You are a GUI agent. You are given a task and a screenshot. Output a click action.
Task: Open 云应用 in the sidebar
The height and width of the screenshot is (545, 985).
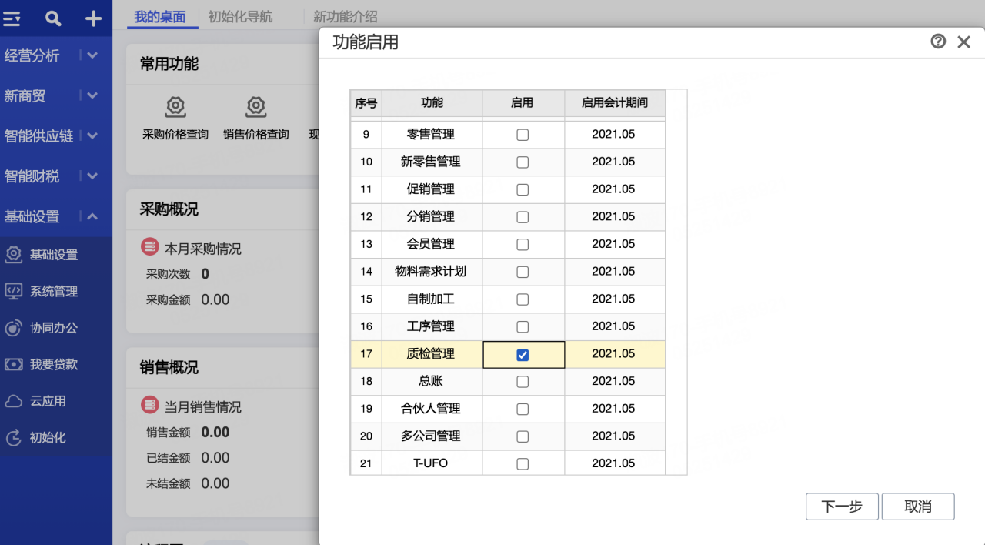[47, 401]
